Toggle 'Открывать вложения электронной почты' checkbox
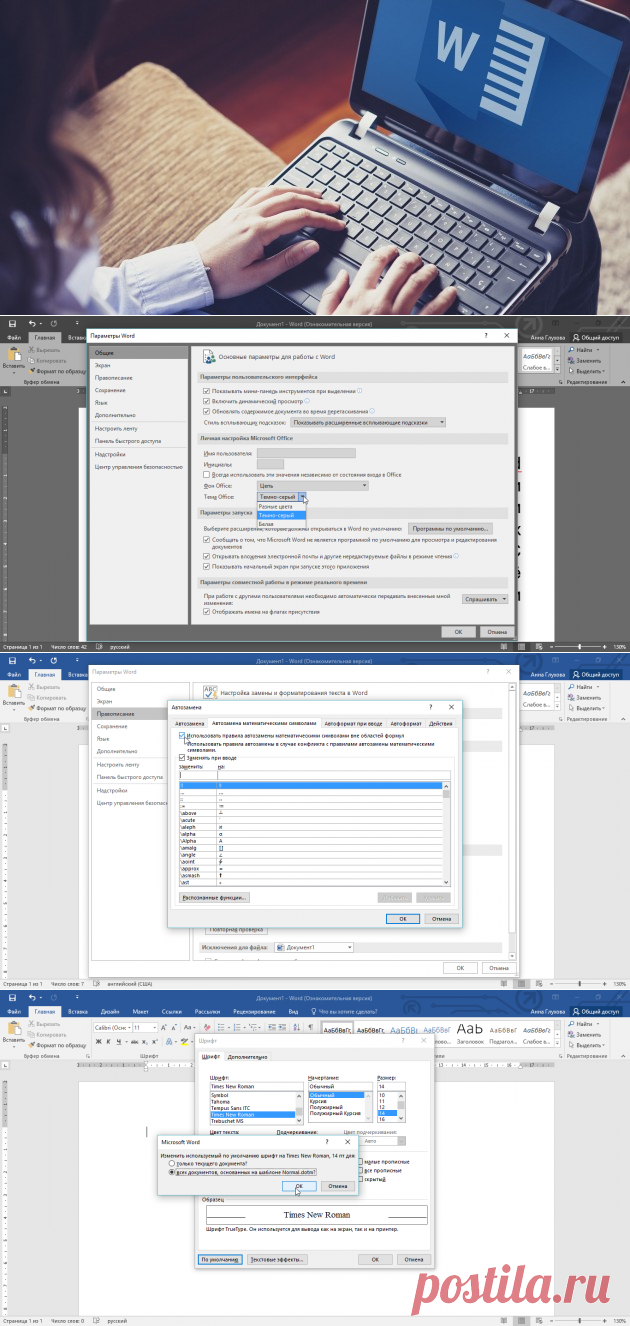Screen dimensions: 630x1326 (x=206, y=555)
